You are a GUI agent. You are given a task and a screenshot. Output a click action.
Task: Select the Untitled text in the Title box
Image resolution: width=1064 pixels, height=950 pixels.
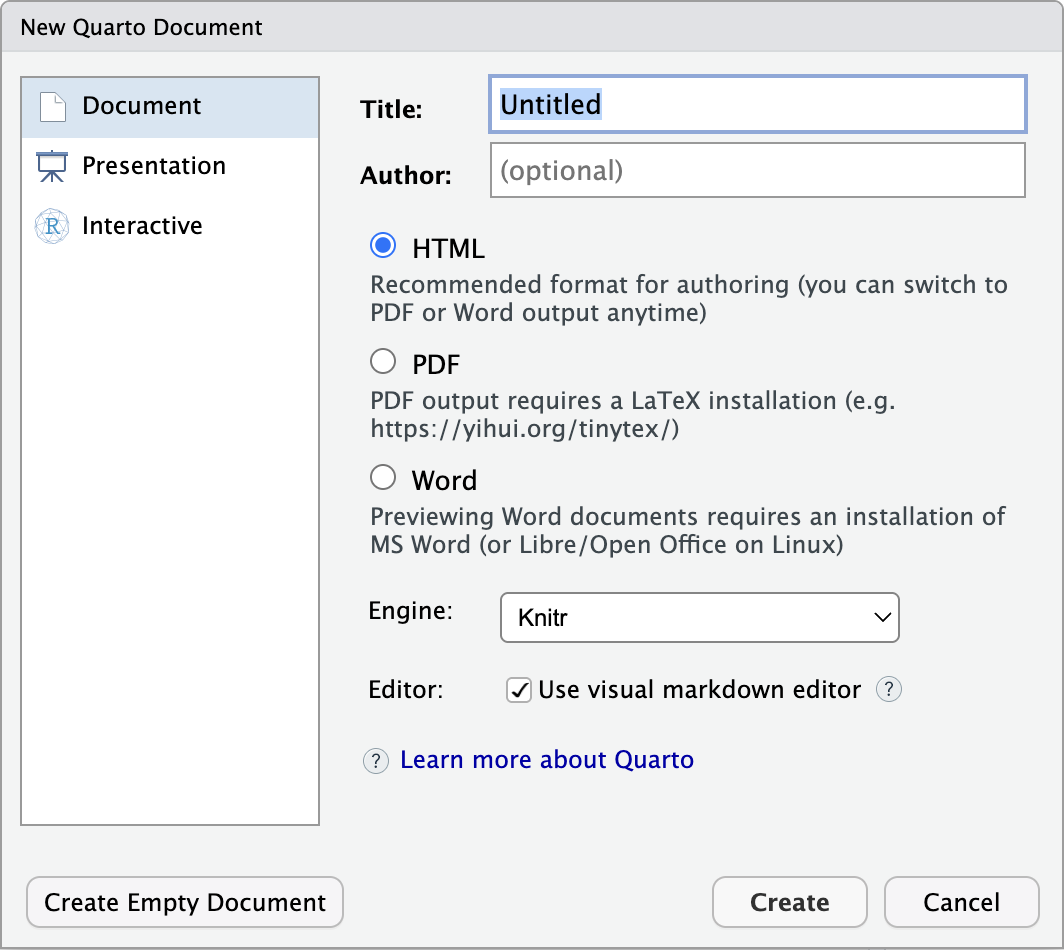[x=550, y=104]
